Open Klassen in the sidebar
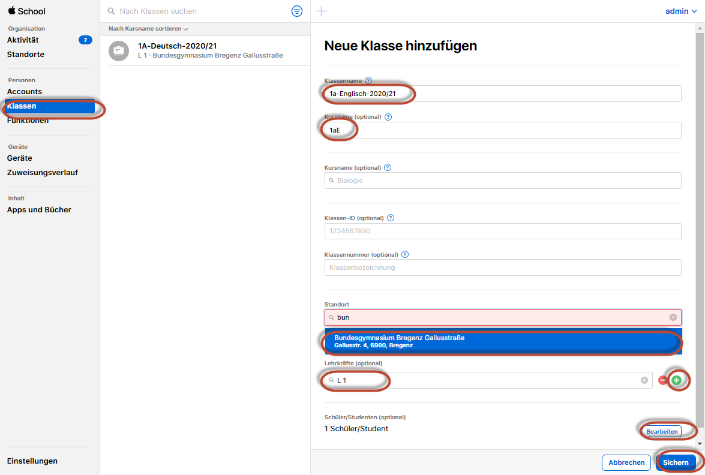The width and height of the screenshot is (705, 475). tap(24, 105)
